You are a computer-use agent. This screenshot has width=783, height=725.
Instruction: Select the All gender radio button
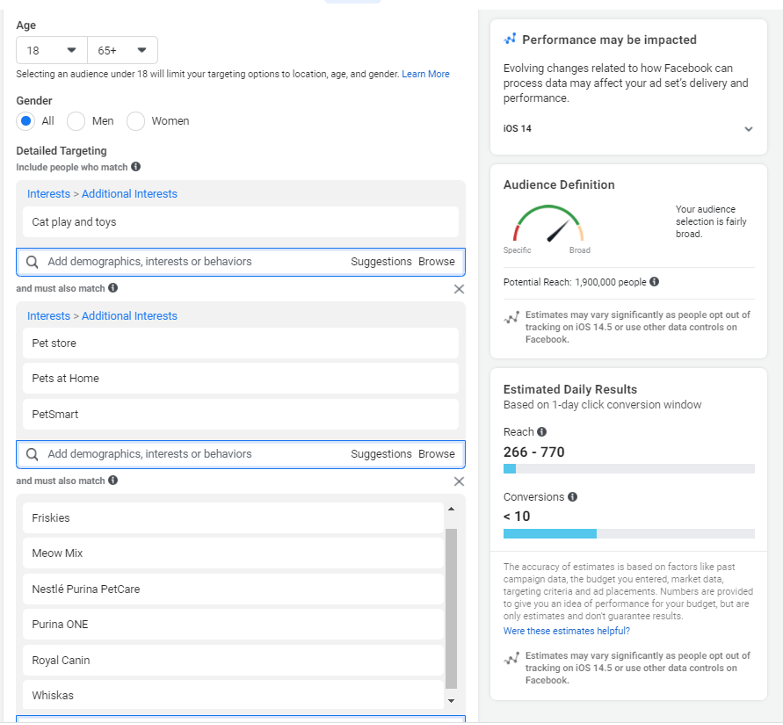[26, 121]
